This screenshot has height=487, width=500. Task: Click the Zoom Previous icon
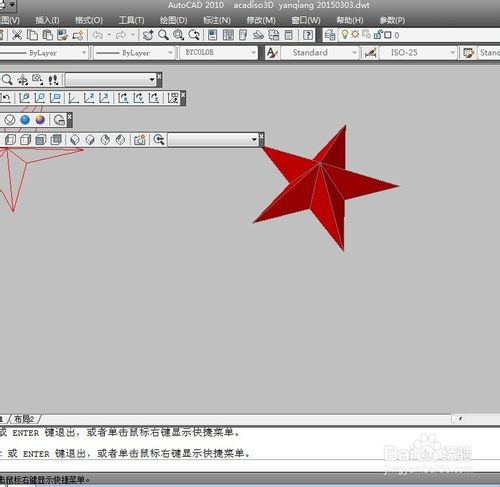click(x=194, y=35)
